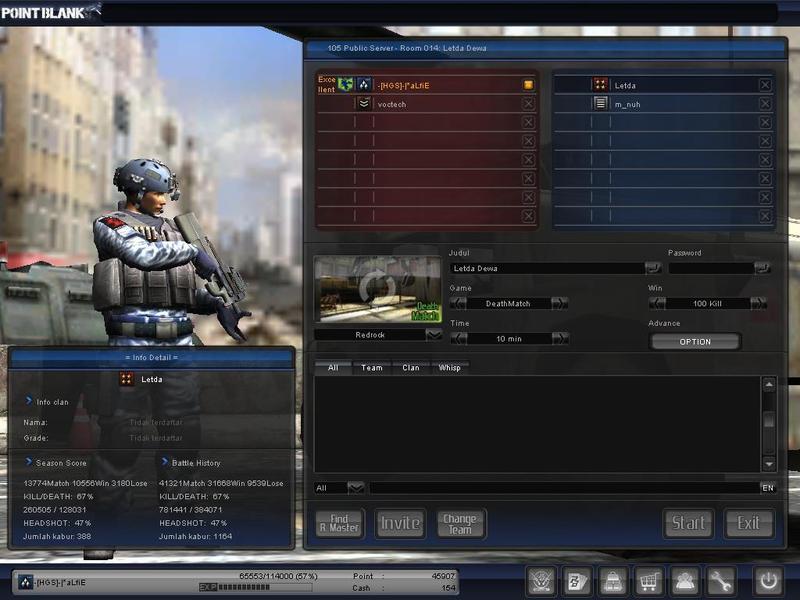Expand the Season Score arrow
The height and width of the screenshot is (600, 800).
pos(29,462)
